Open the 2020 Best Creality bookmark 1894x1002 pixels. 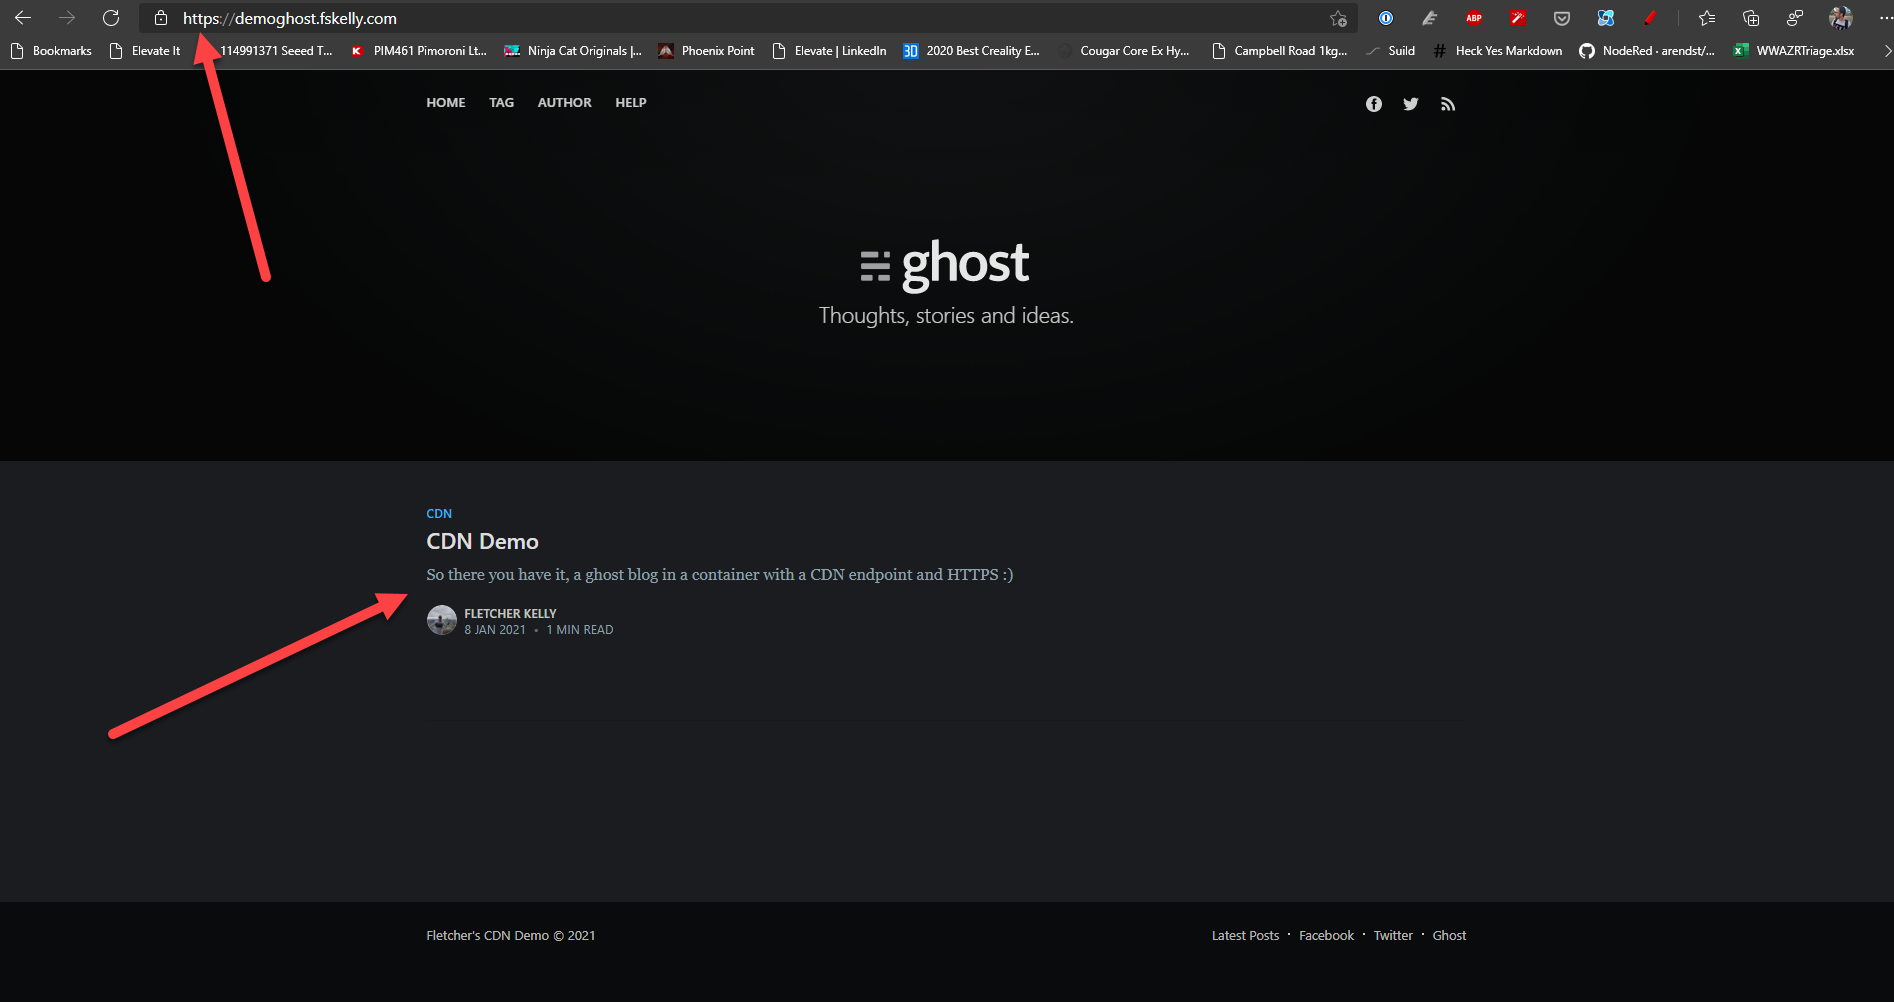coord(971,51)
